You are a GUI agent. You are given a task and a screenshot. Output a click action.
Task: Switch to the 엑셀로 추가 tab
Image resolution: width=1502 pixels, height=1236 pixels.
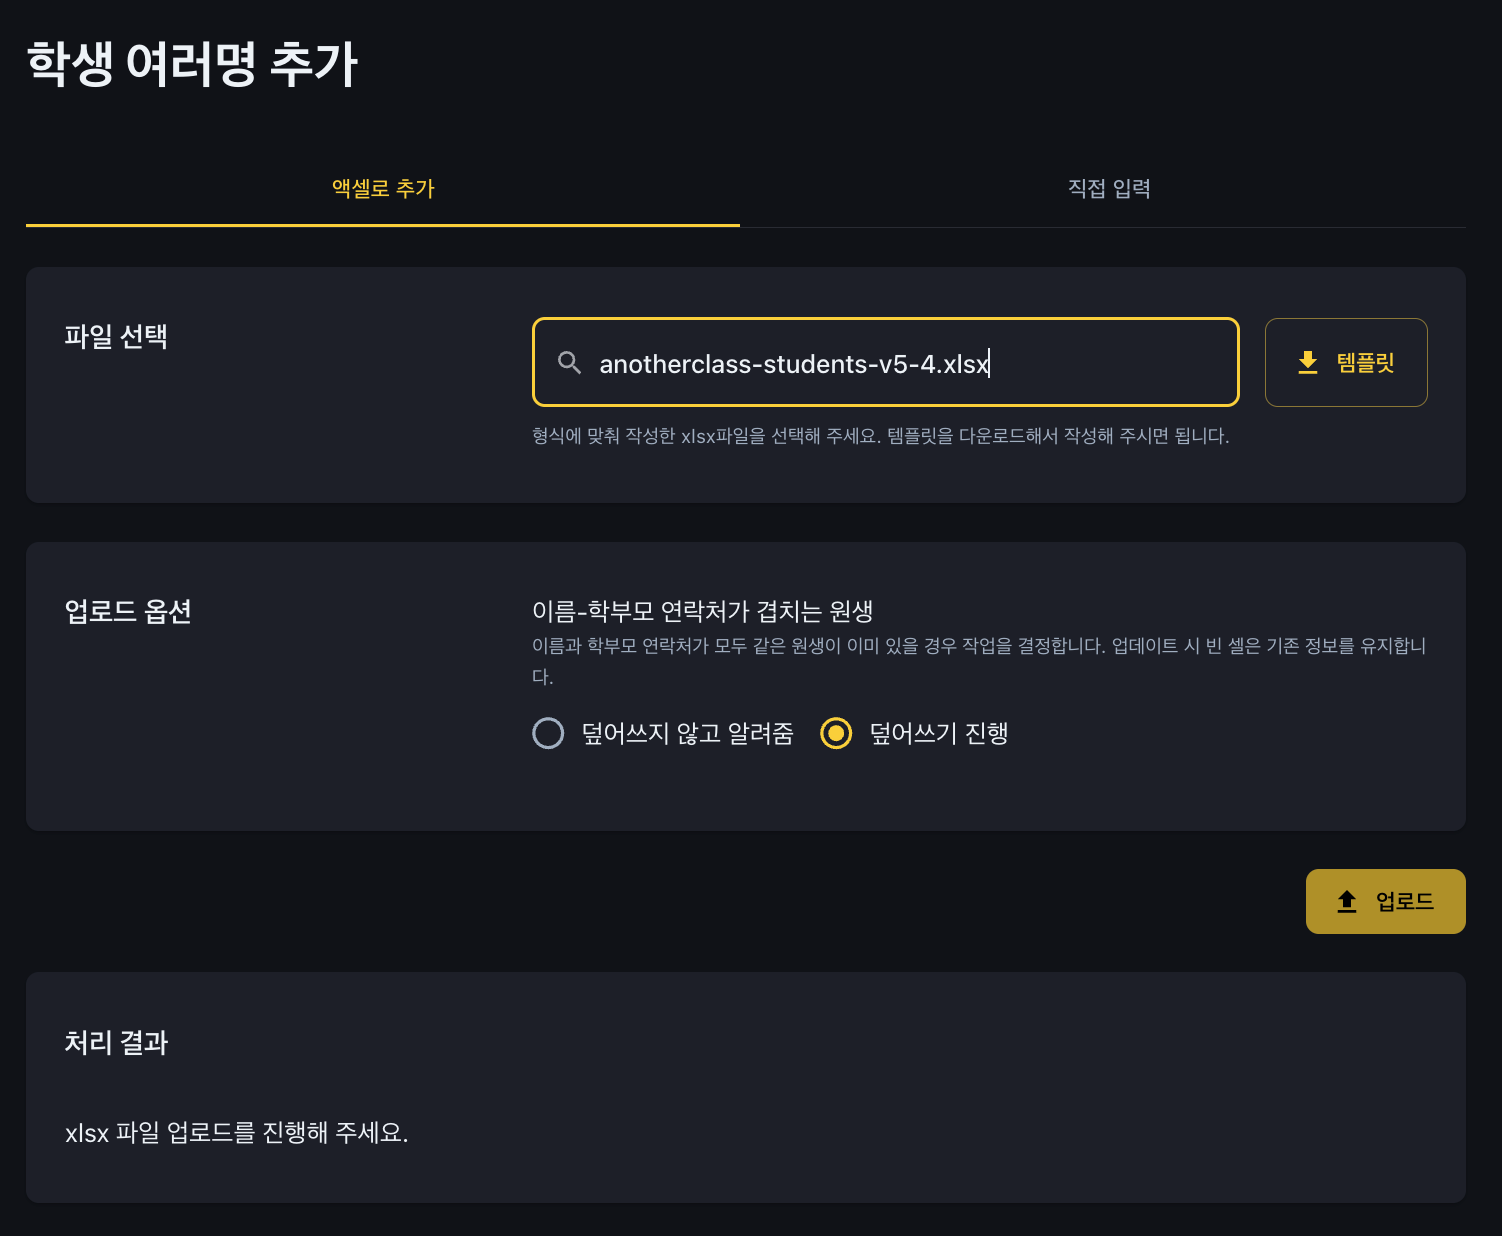pyautogui.click(x=383, y=189)
